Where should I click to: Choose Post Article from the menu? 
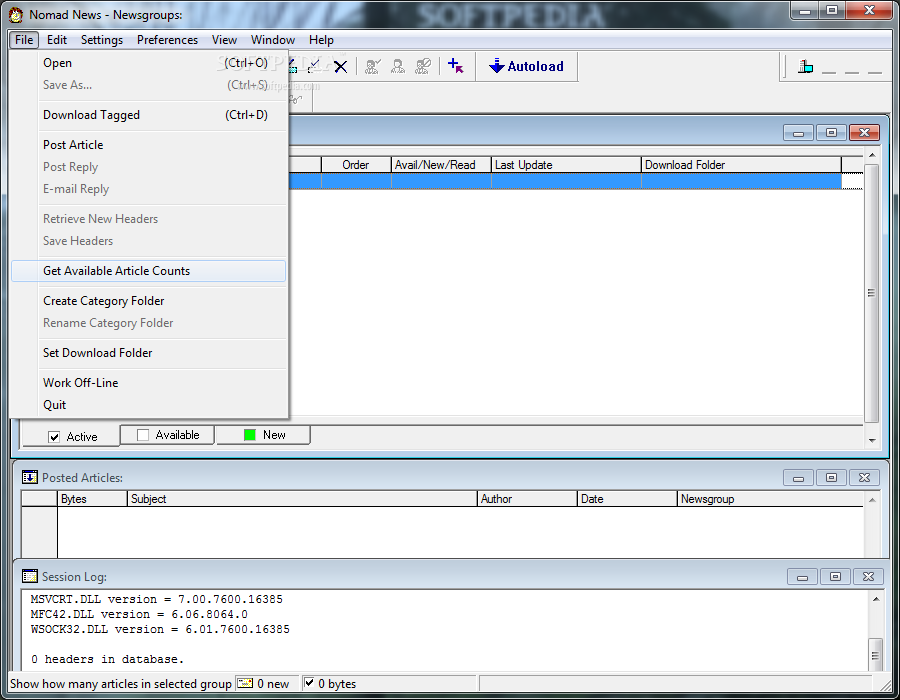(x=149, y=145)
